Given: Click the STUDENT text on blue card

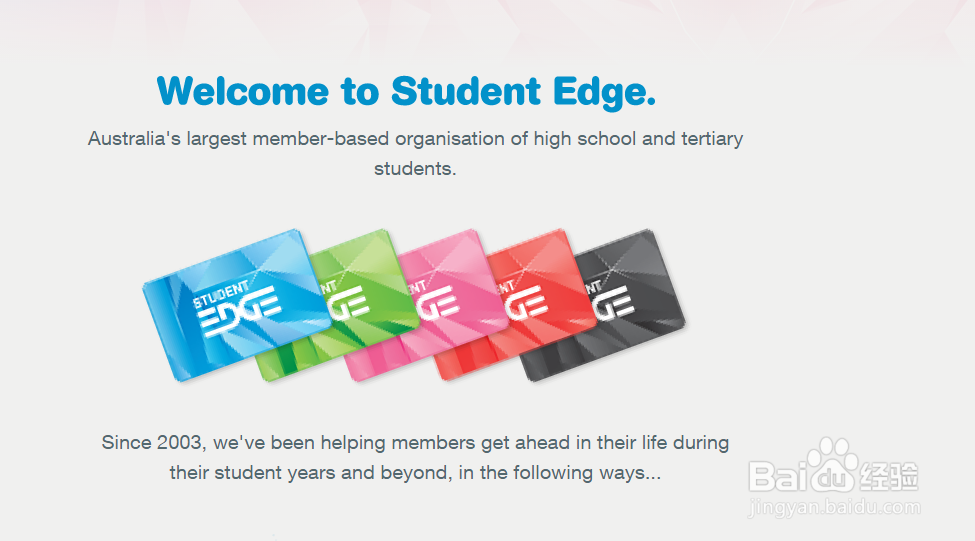Looking at the screenshot, I should (221, 293).
